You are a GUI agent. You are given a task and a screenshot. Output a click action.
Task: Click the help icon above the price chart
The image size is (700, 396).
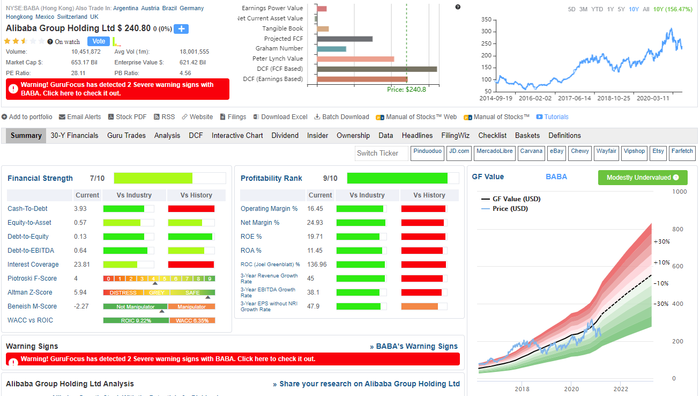pyautogui.click(x=458, y=7)
